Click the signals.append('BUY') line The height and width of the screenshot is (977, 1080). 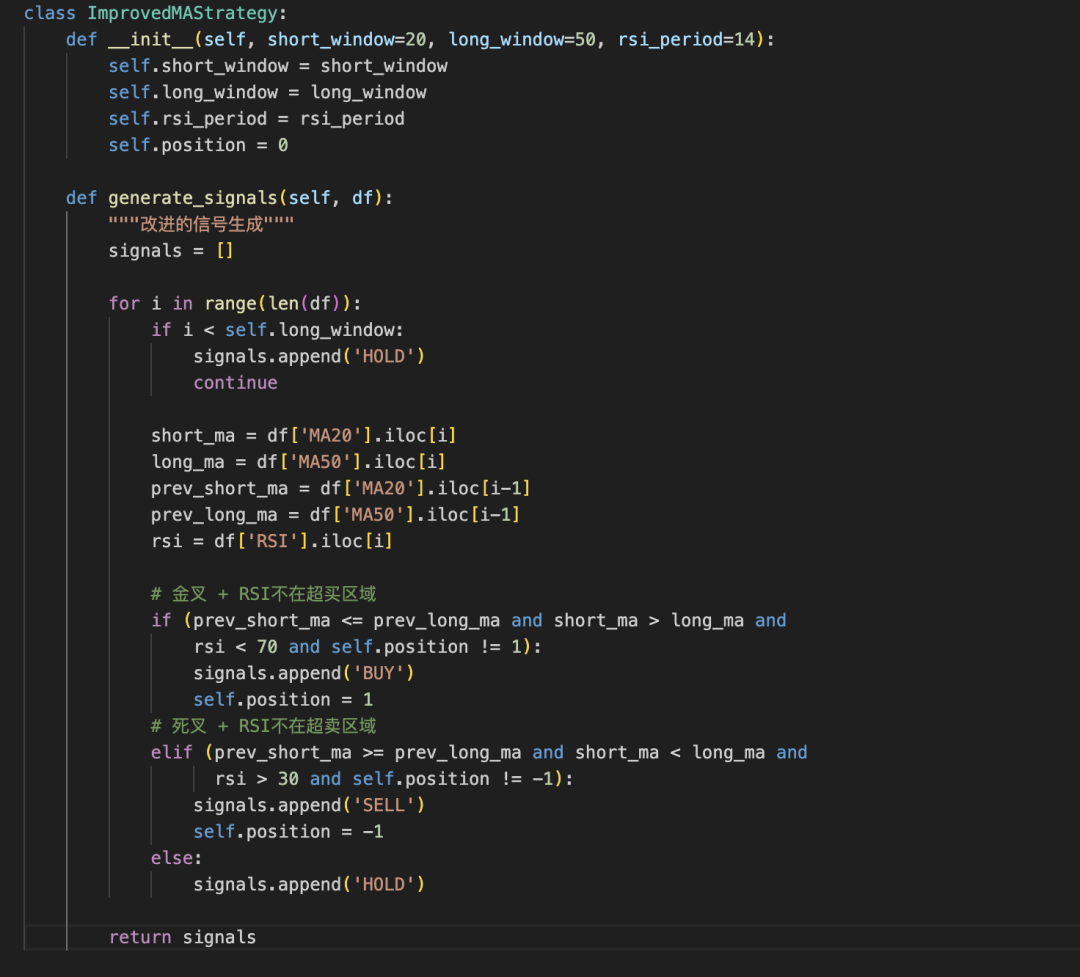coord(304,673)
